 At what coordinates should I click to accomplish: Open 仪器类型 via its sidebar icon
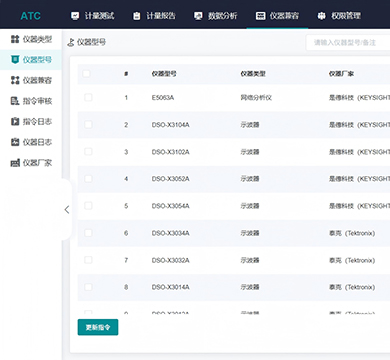tap(15, 39)
